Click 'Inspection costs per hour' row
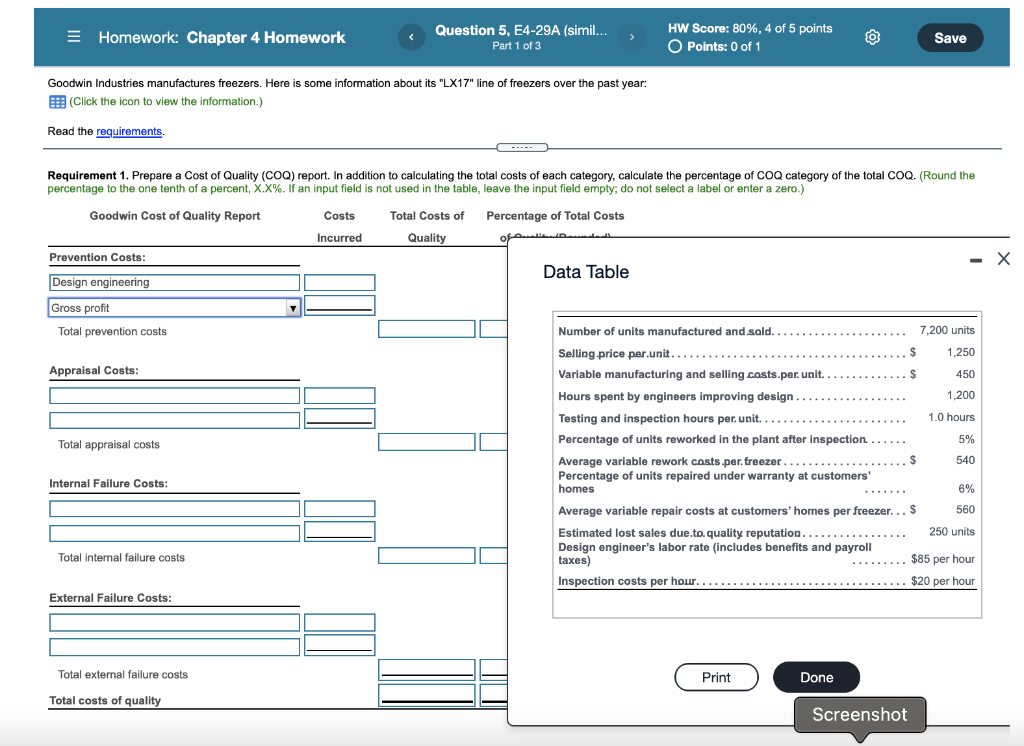This screenshot has width=1024, height=746. (766, 581)
